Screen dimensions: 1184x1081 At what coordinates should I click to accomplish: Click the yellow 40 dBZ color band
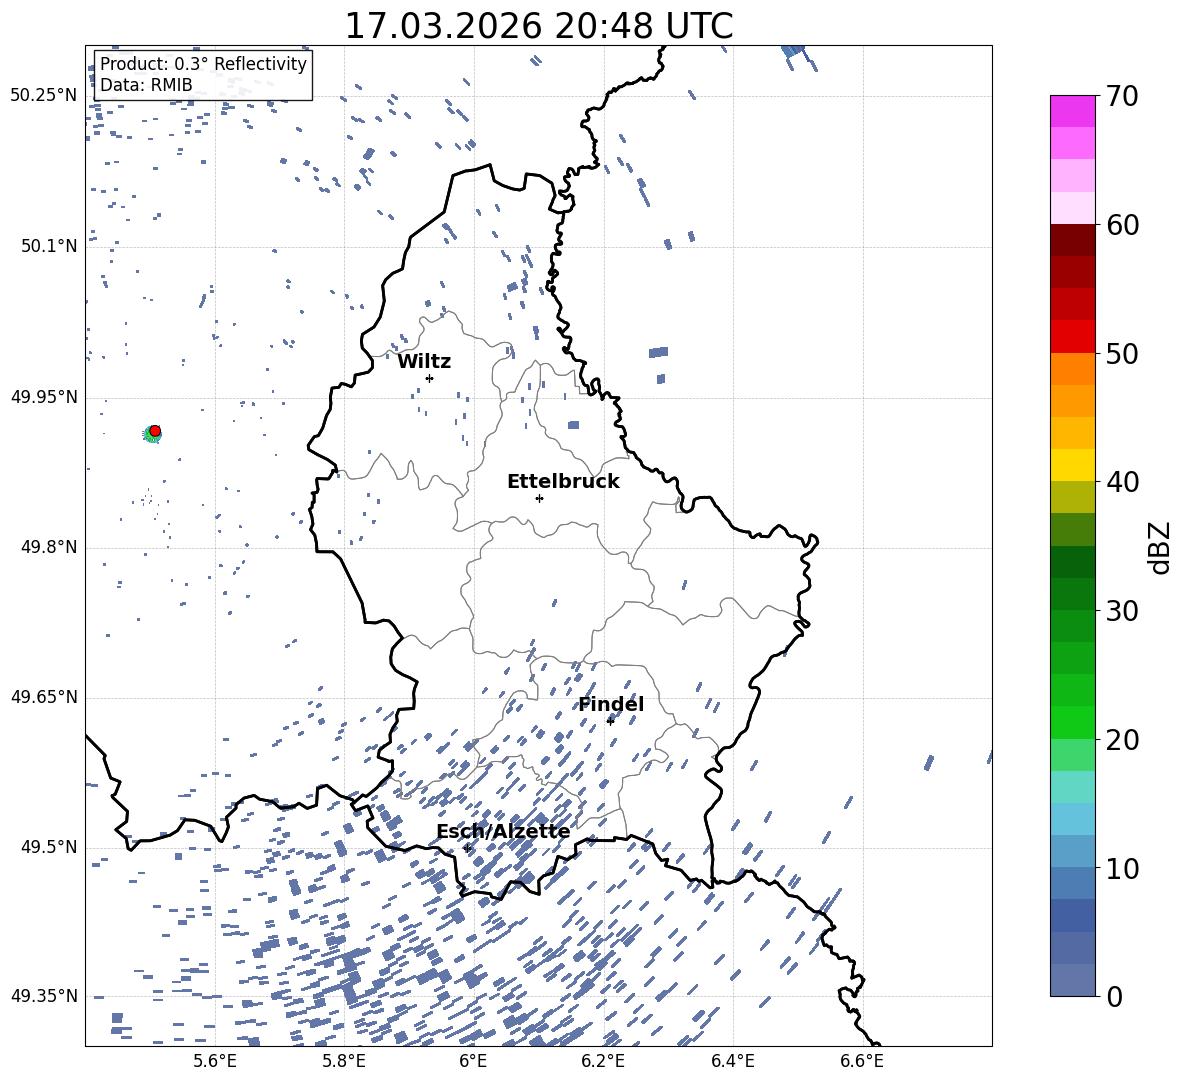(x=1073, y=465)
